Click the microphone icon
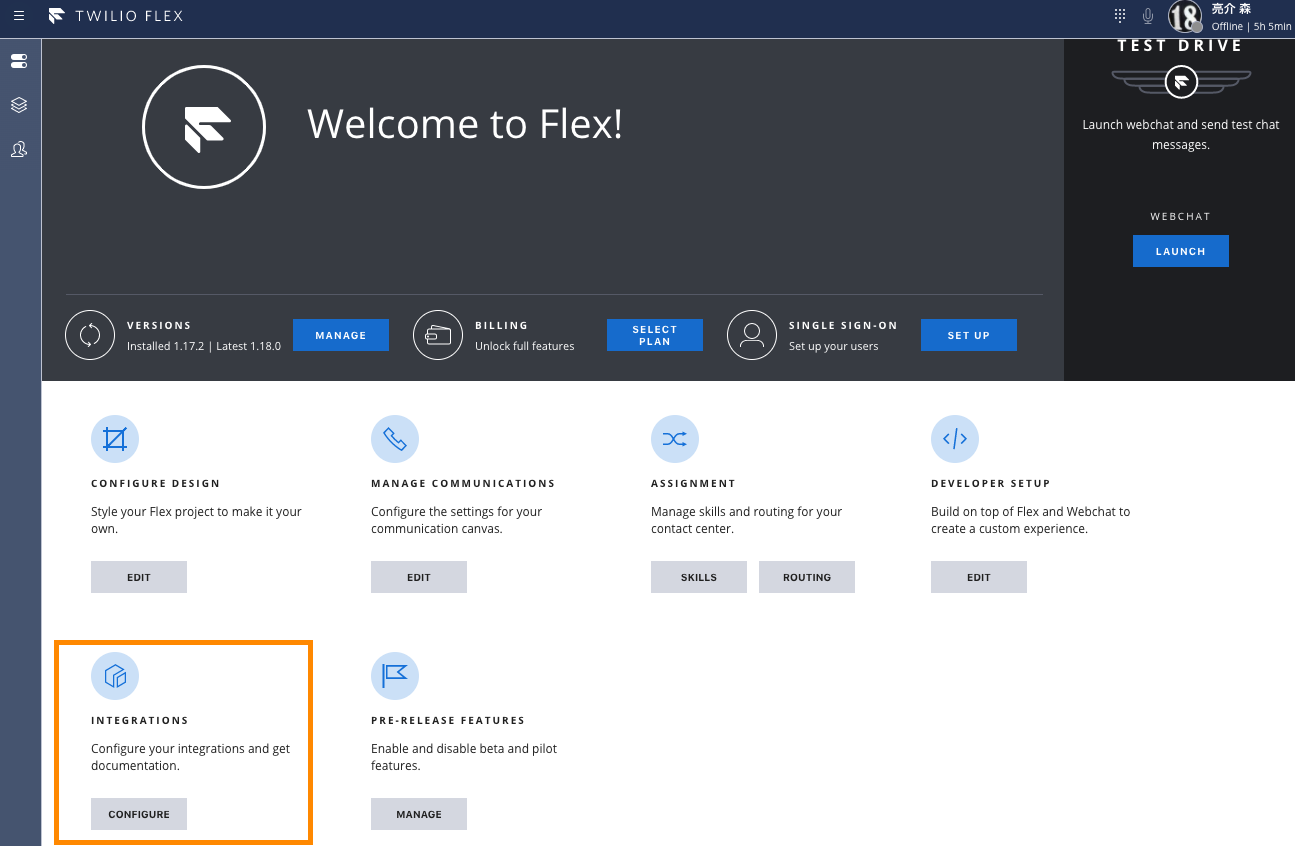This screenshot has width=1295, height=846. pos(1147,15)
